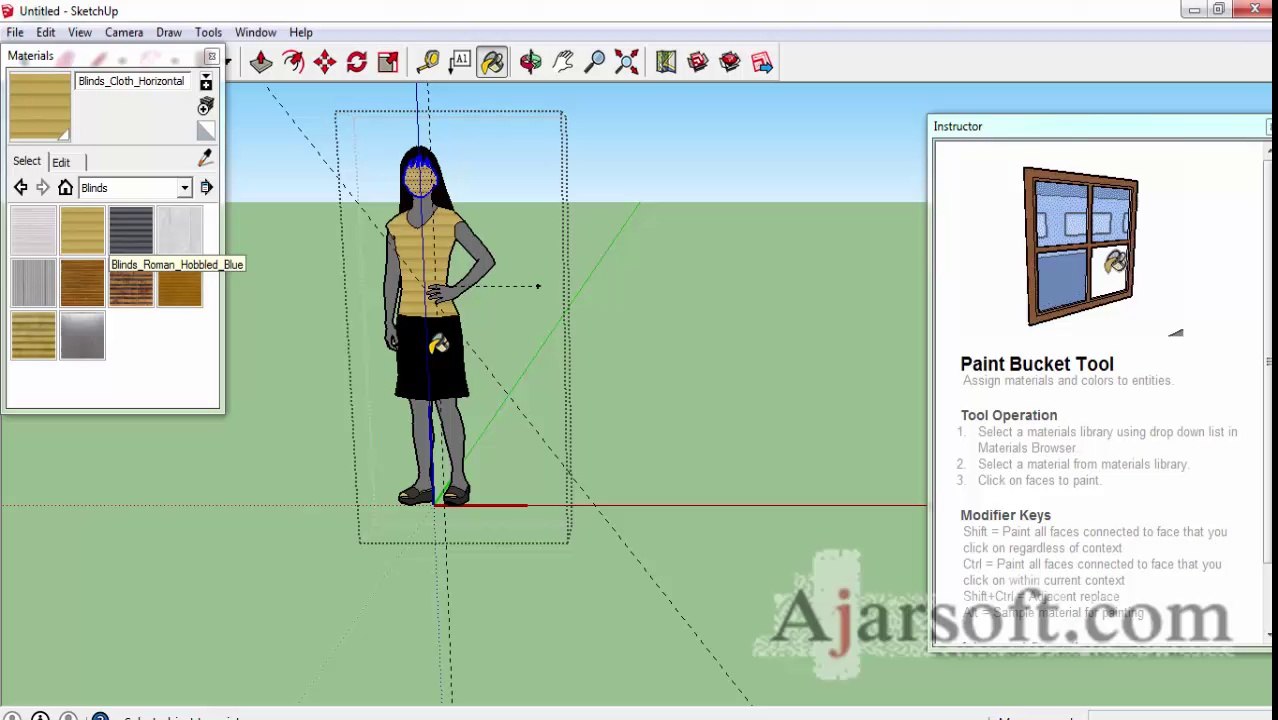Close the Materials panel
Viewport: 1278px width, 720px height.
pyautogui.click(x=211, y=56)
